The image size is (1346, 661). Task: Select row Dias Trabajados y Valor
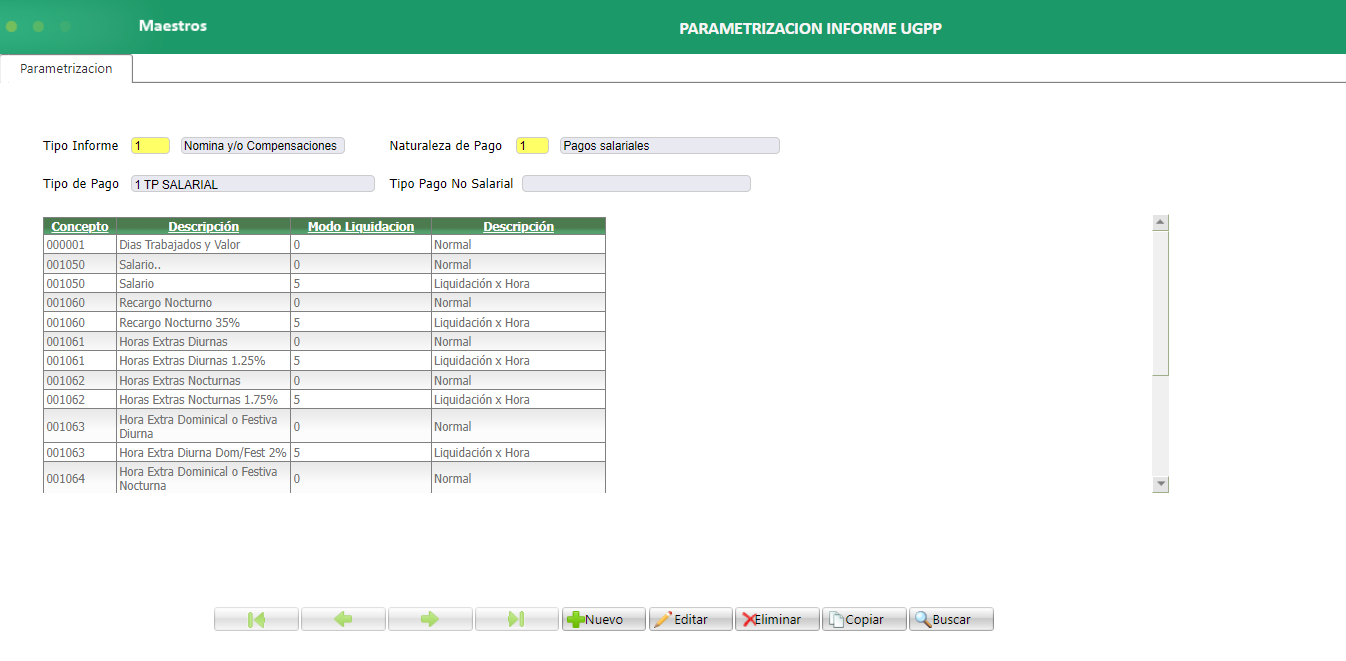324,245
